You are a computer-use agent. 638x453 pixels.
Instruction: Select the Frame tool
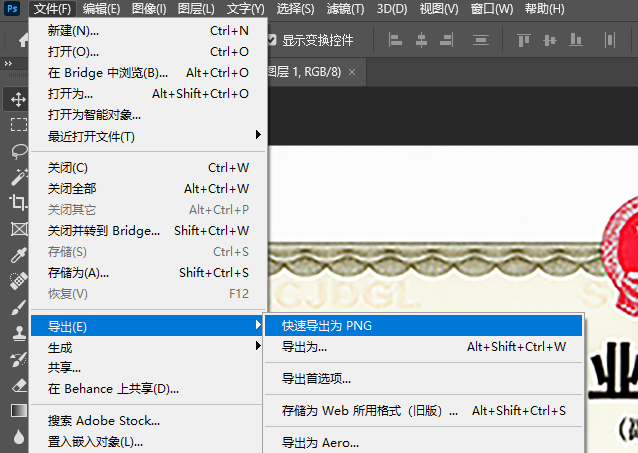(x=19, y=229)
